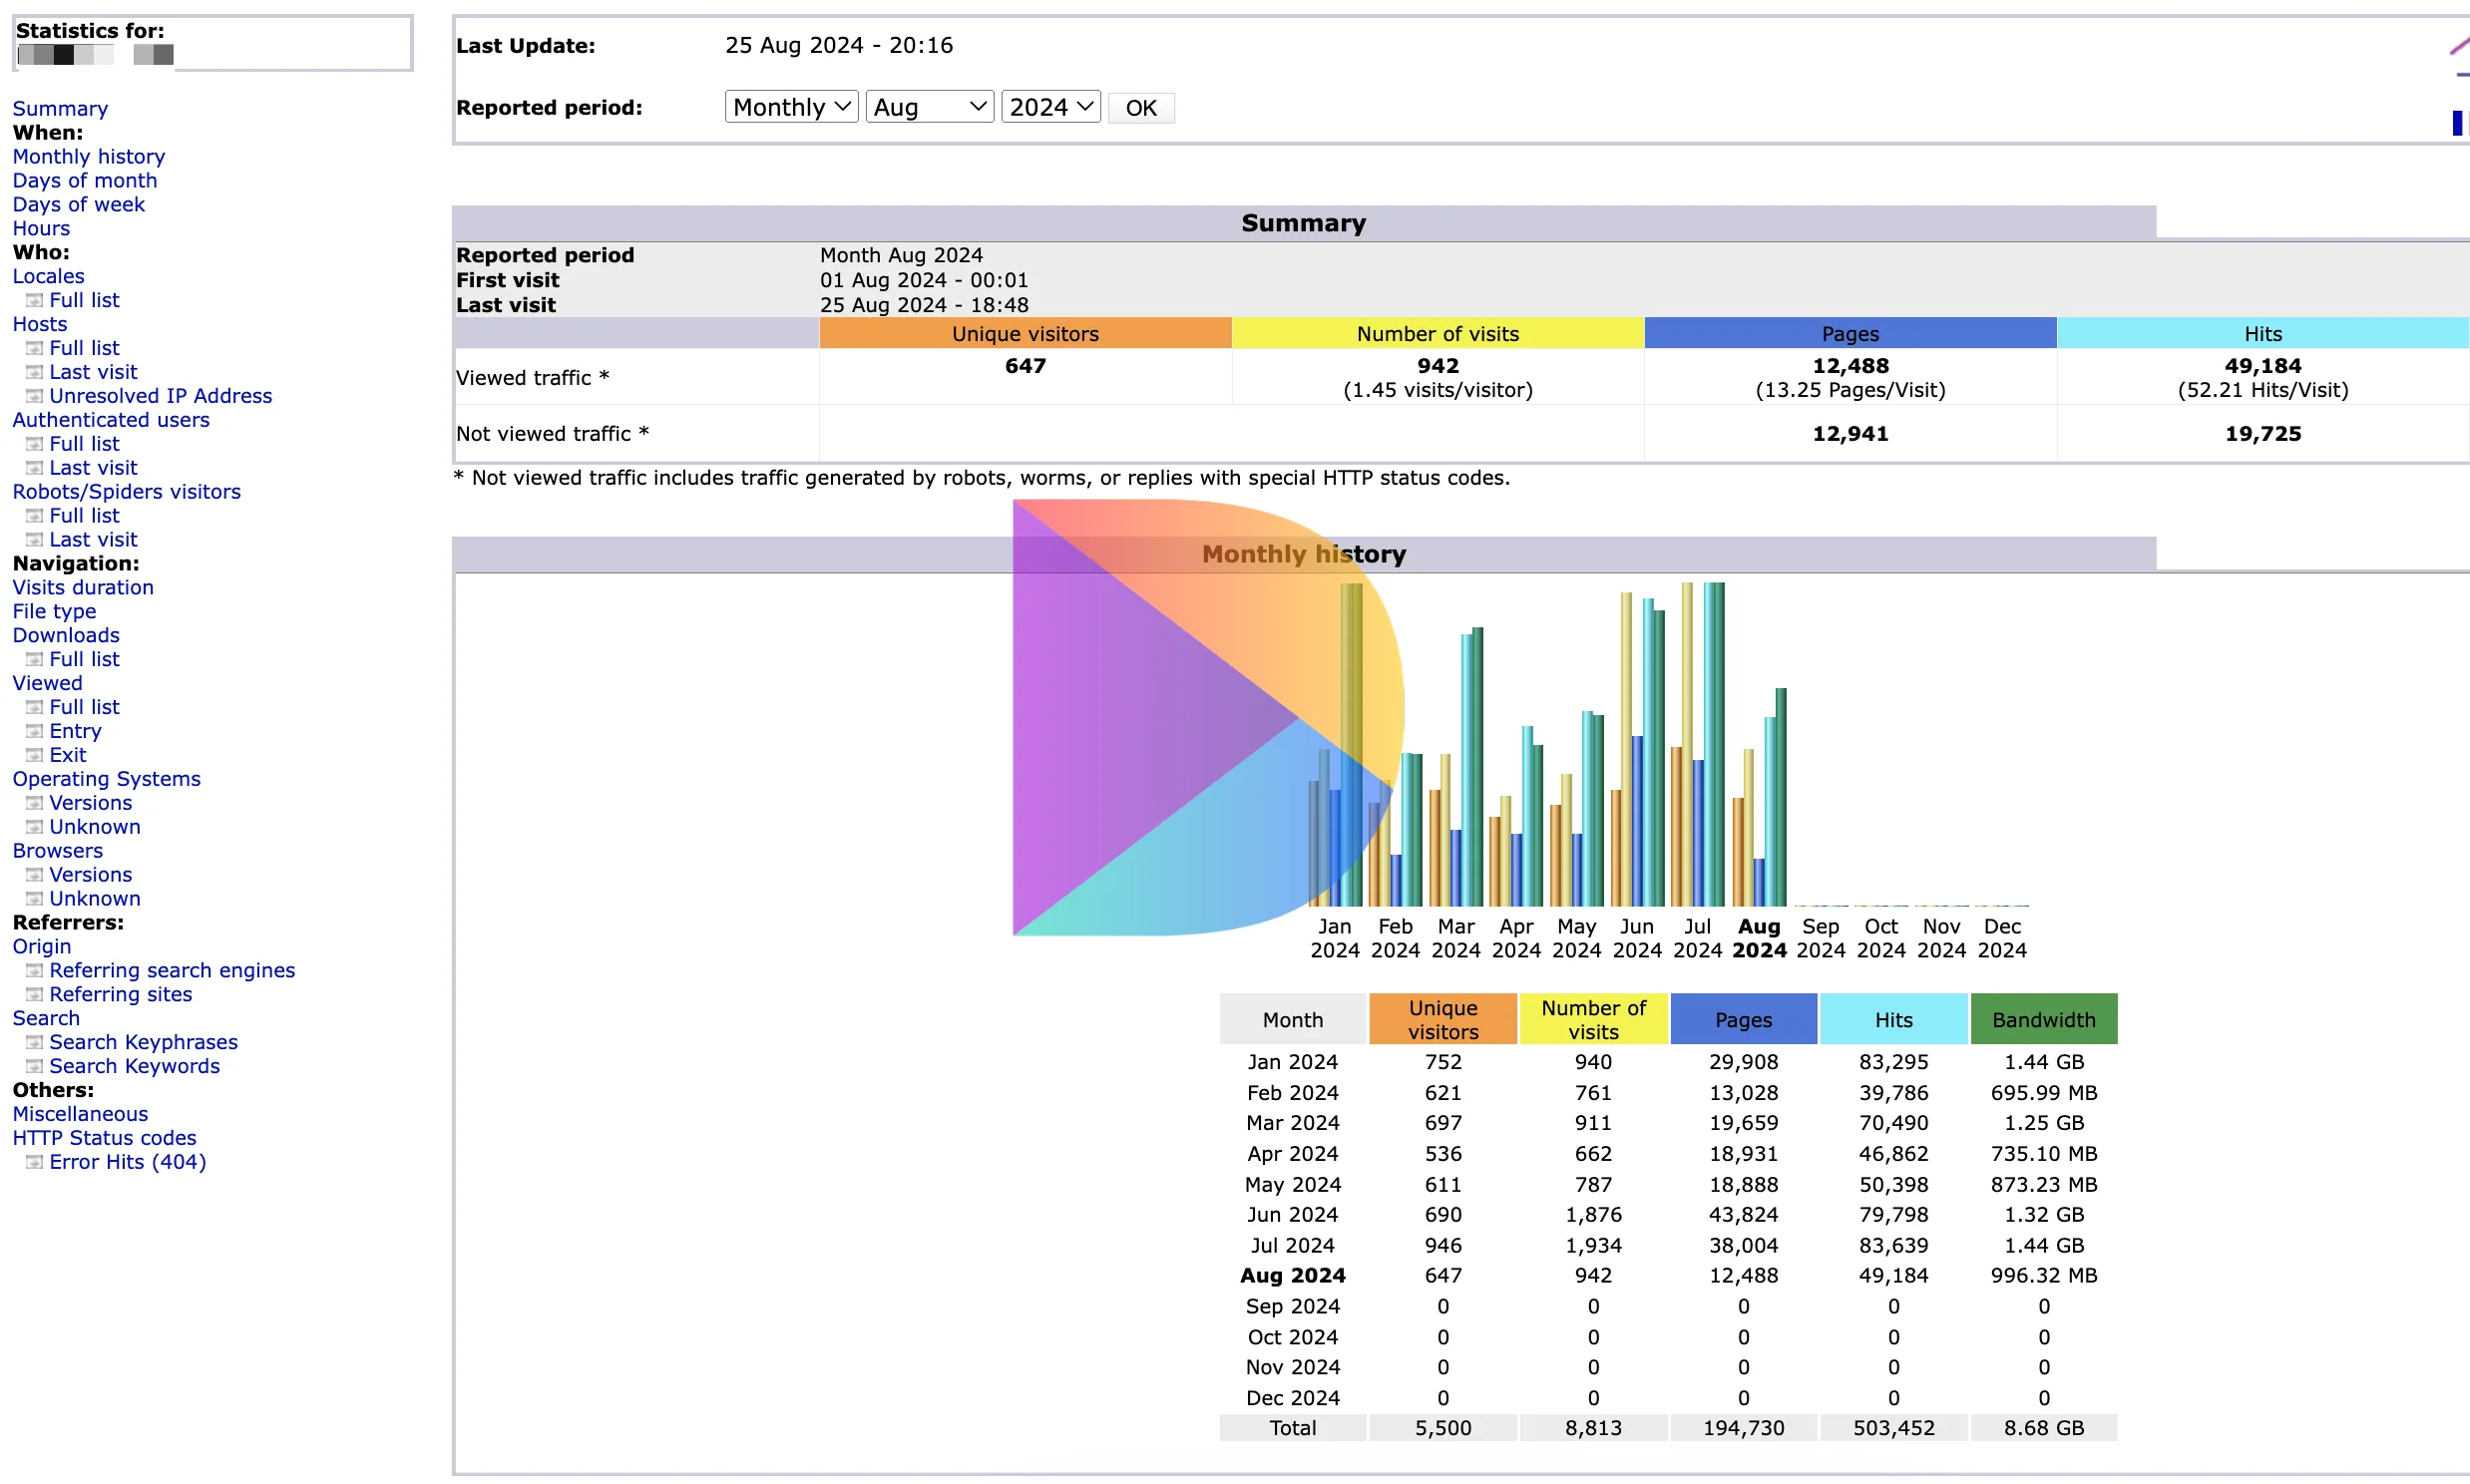Viewport: 2470px width, 1484px height.
Task: Select Aug from month dropdown
Action: (928, 106)
